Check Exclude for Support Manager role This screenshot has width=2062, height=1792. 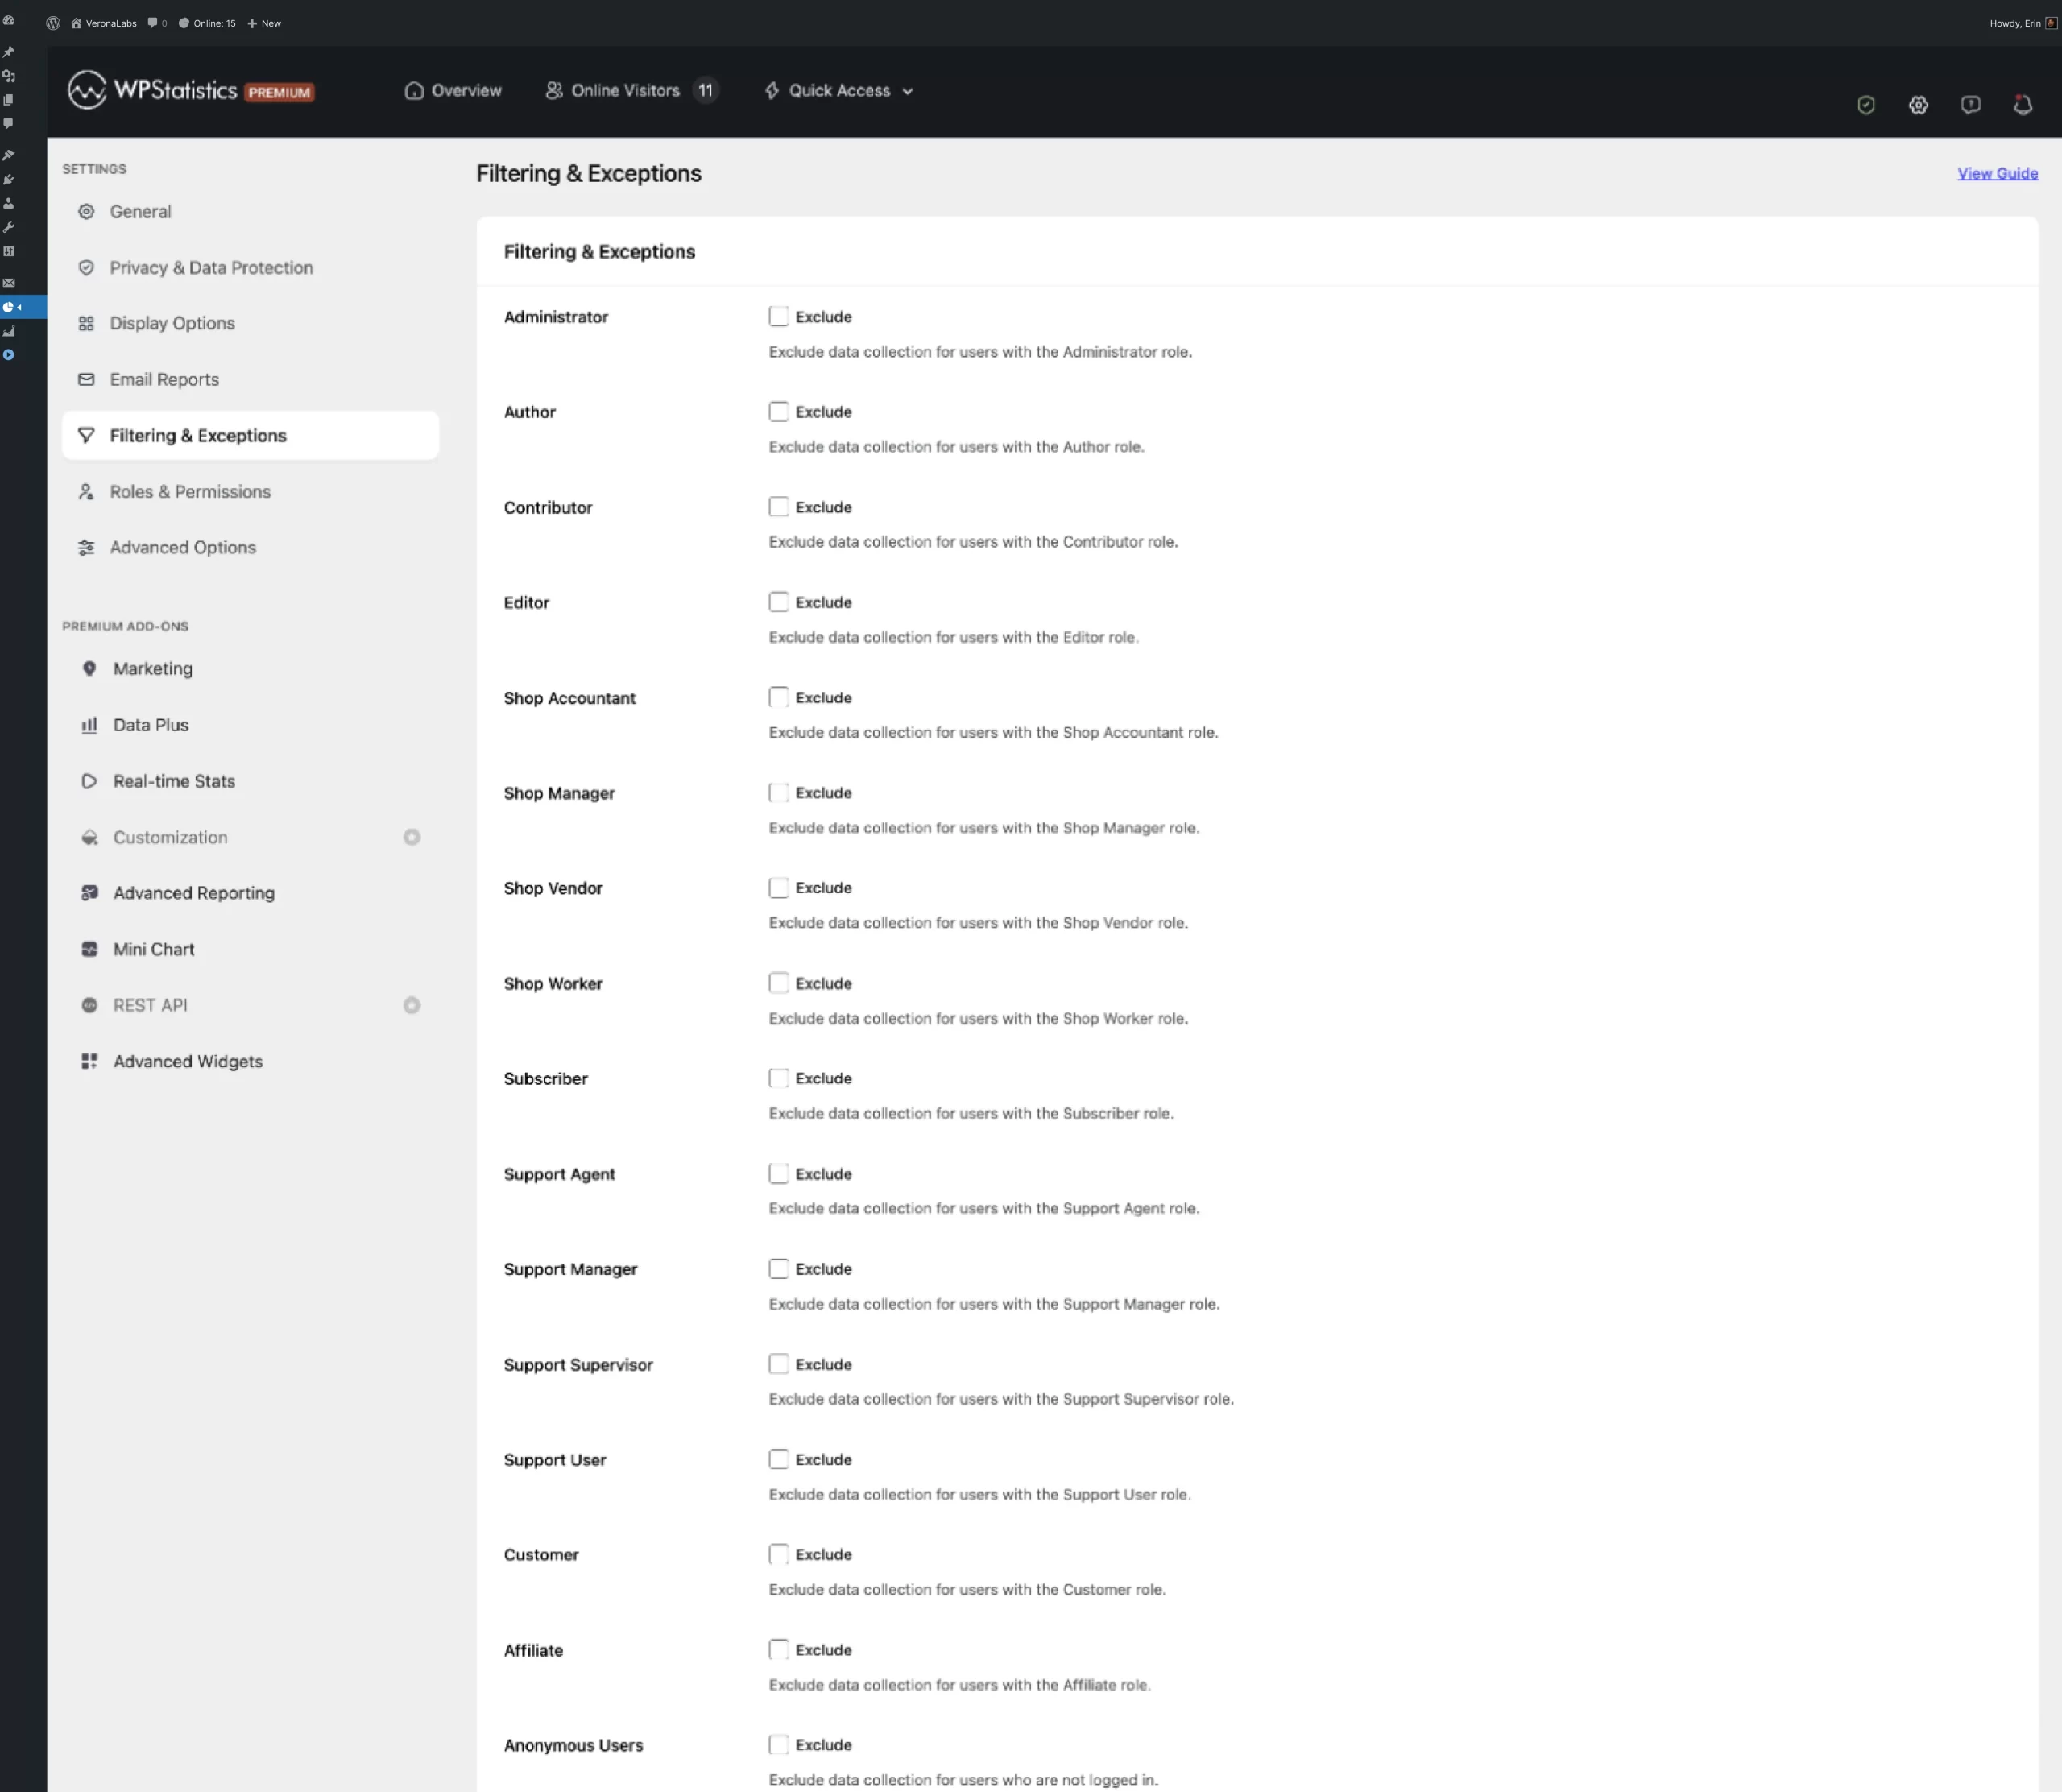[x=778, y=1269]
